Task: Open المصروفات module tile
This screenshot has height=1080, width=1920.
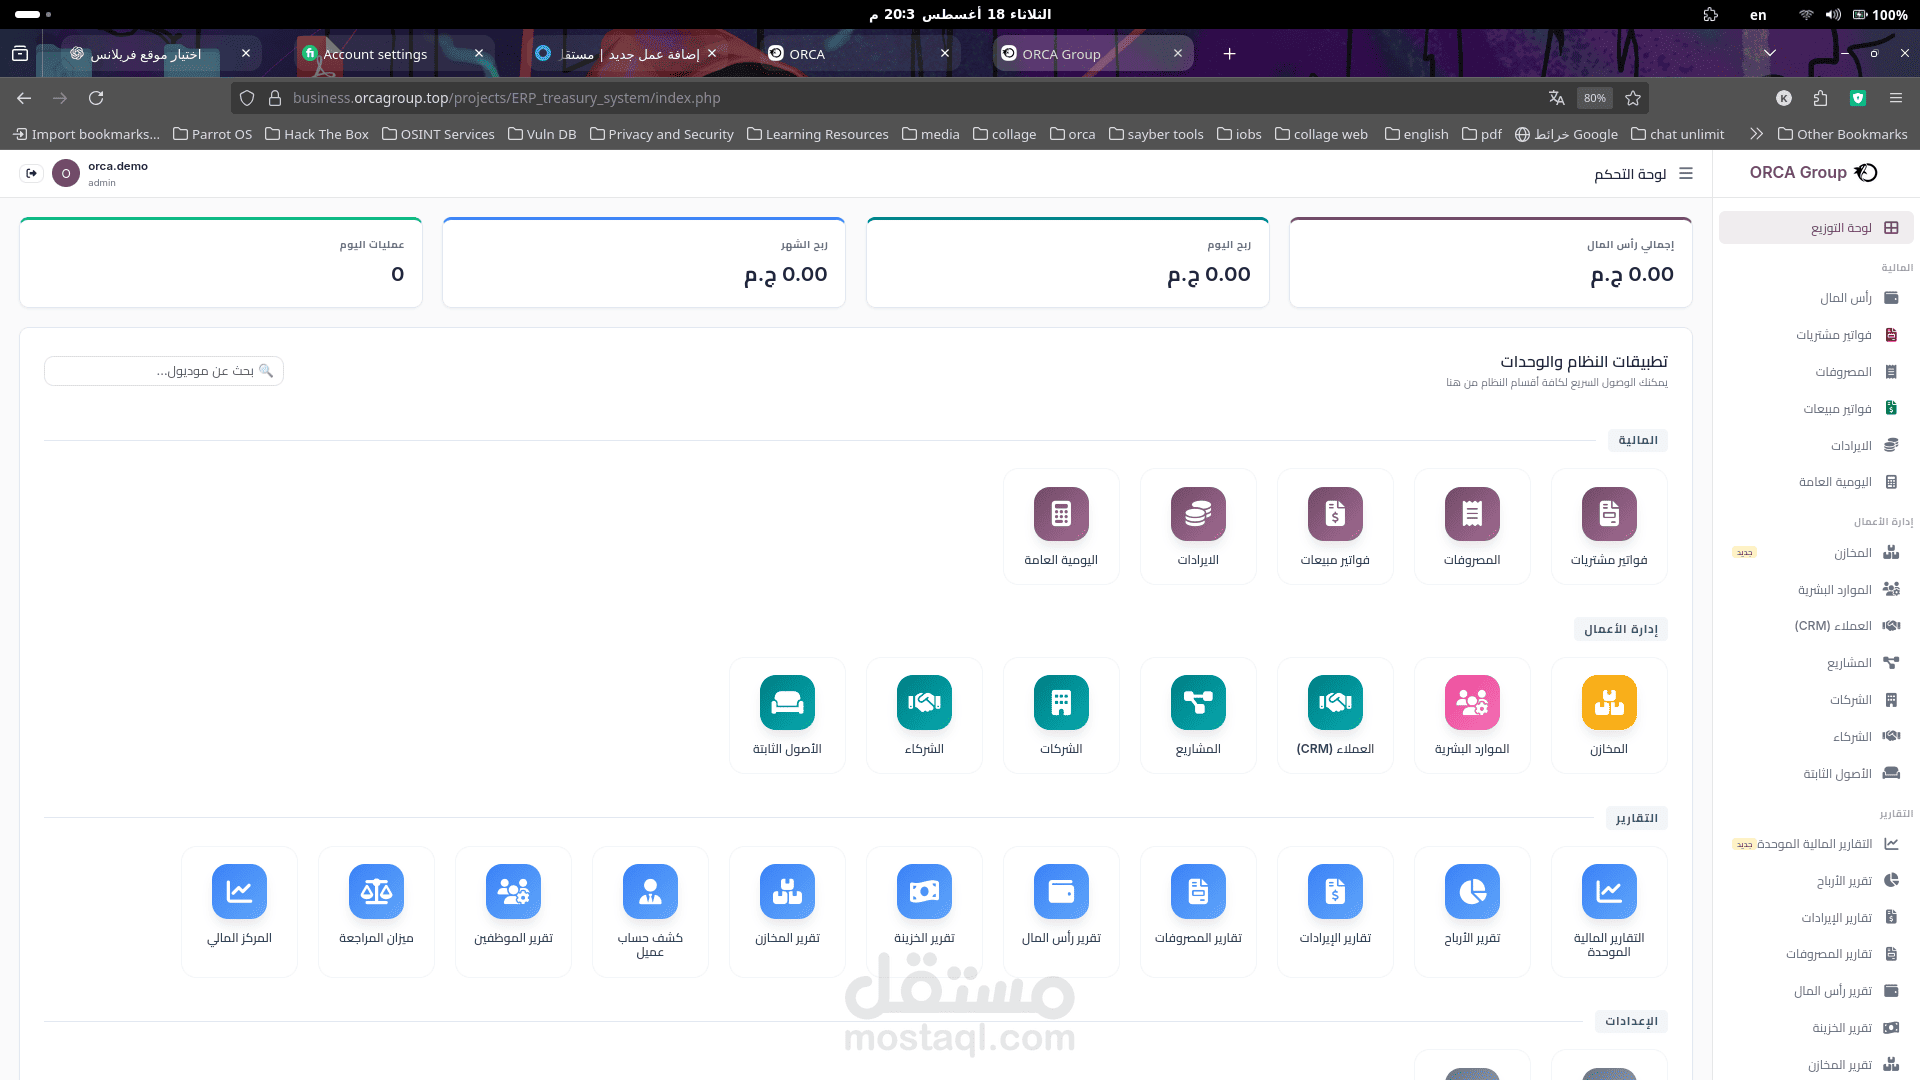Action: [1472, 526]
